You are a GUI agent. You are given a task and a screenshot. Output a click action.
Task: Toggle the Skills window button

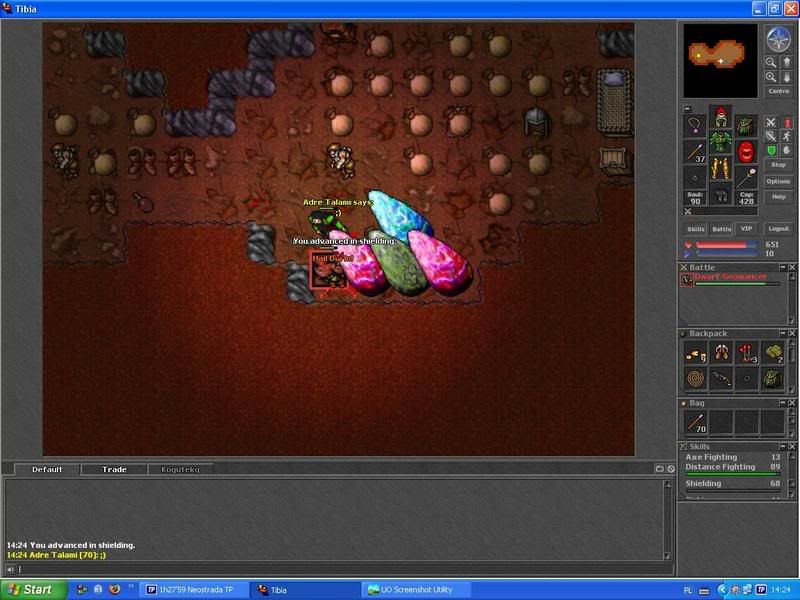pyautogui.click(x=695, y=229)
